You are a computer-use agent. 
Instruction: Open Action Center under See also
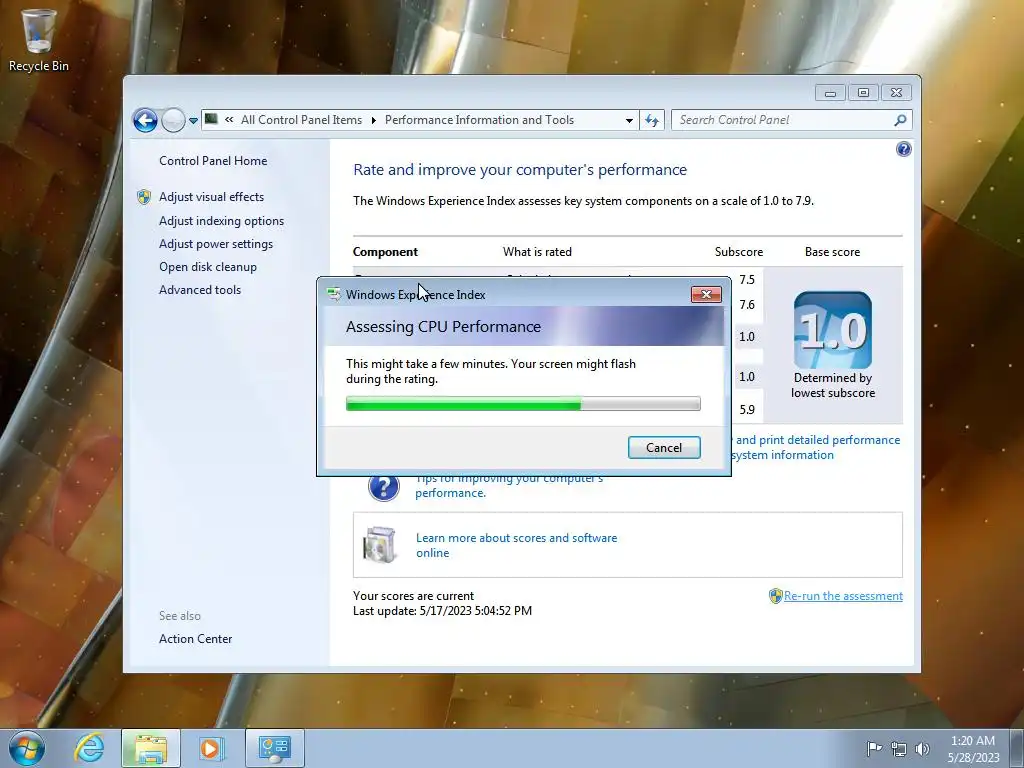195,639
